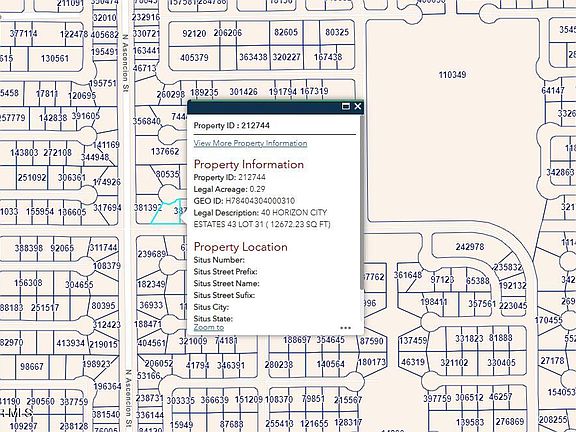
Task: Select parcel 381392
Action: coord(148,208)
